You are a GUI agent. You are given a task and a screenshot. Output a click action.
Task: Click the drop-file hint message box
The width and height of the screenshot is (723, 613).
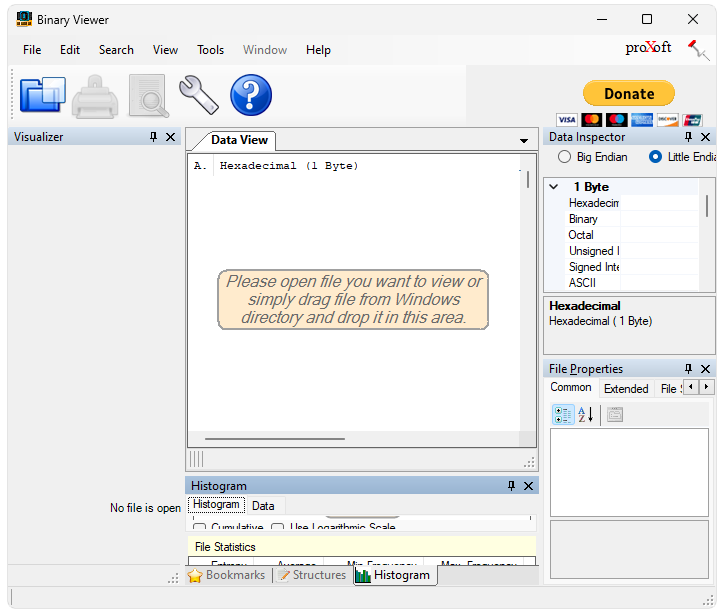[353, 300]
